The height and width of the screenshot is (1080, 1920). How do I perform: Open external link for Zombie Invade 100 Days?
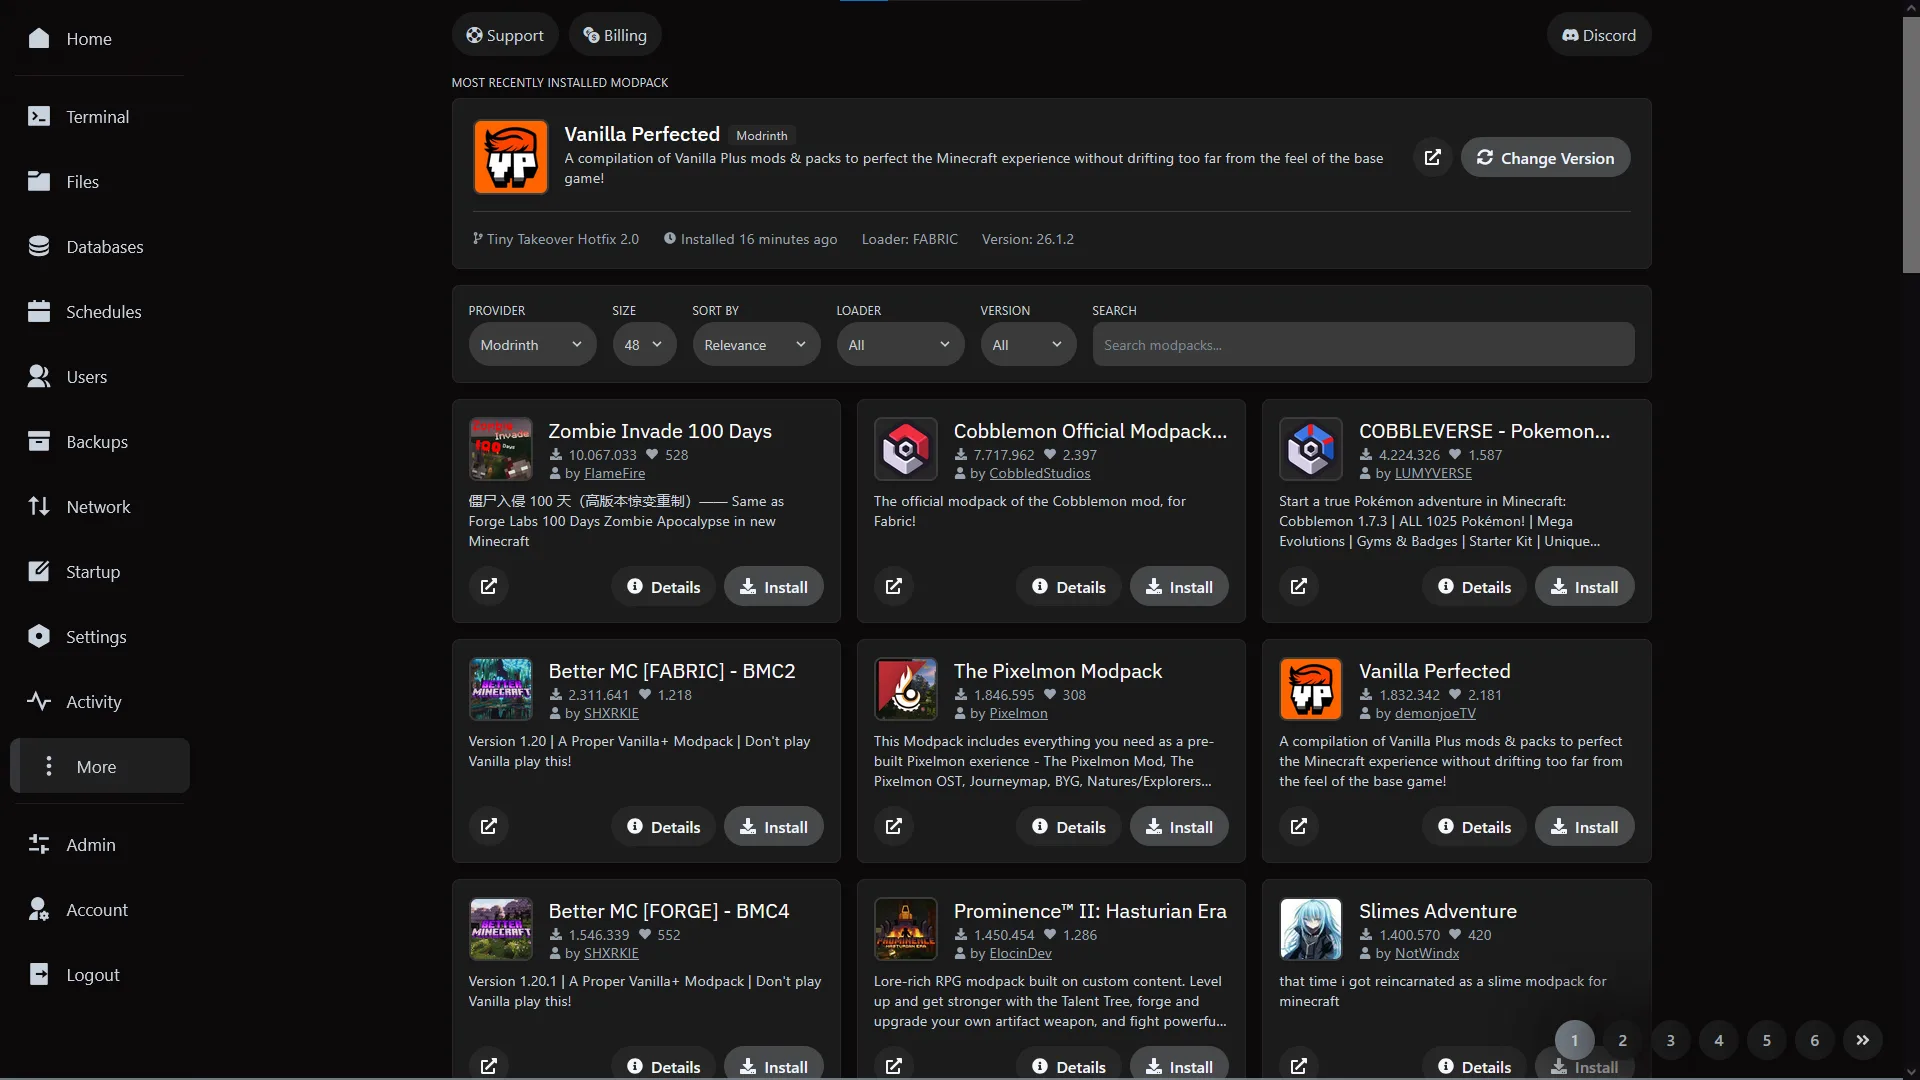[x=489, y=586]
